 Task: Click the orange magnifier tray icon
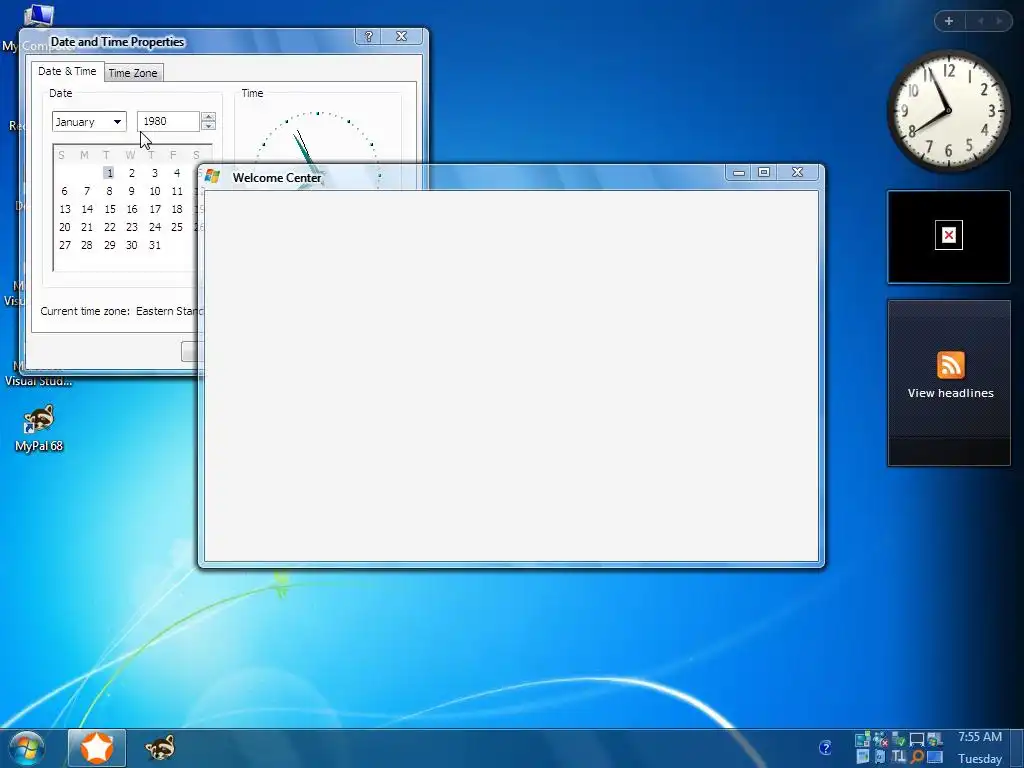[918, 756]
